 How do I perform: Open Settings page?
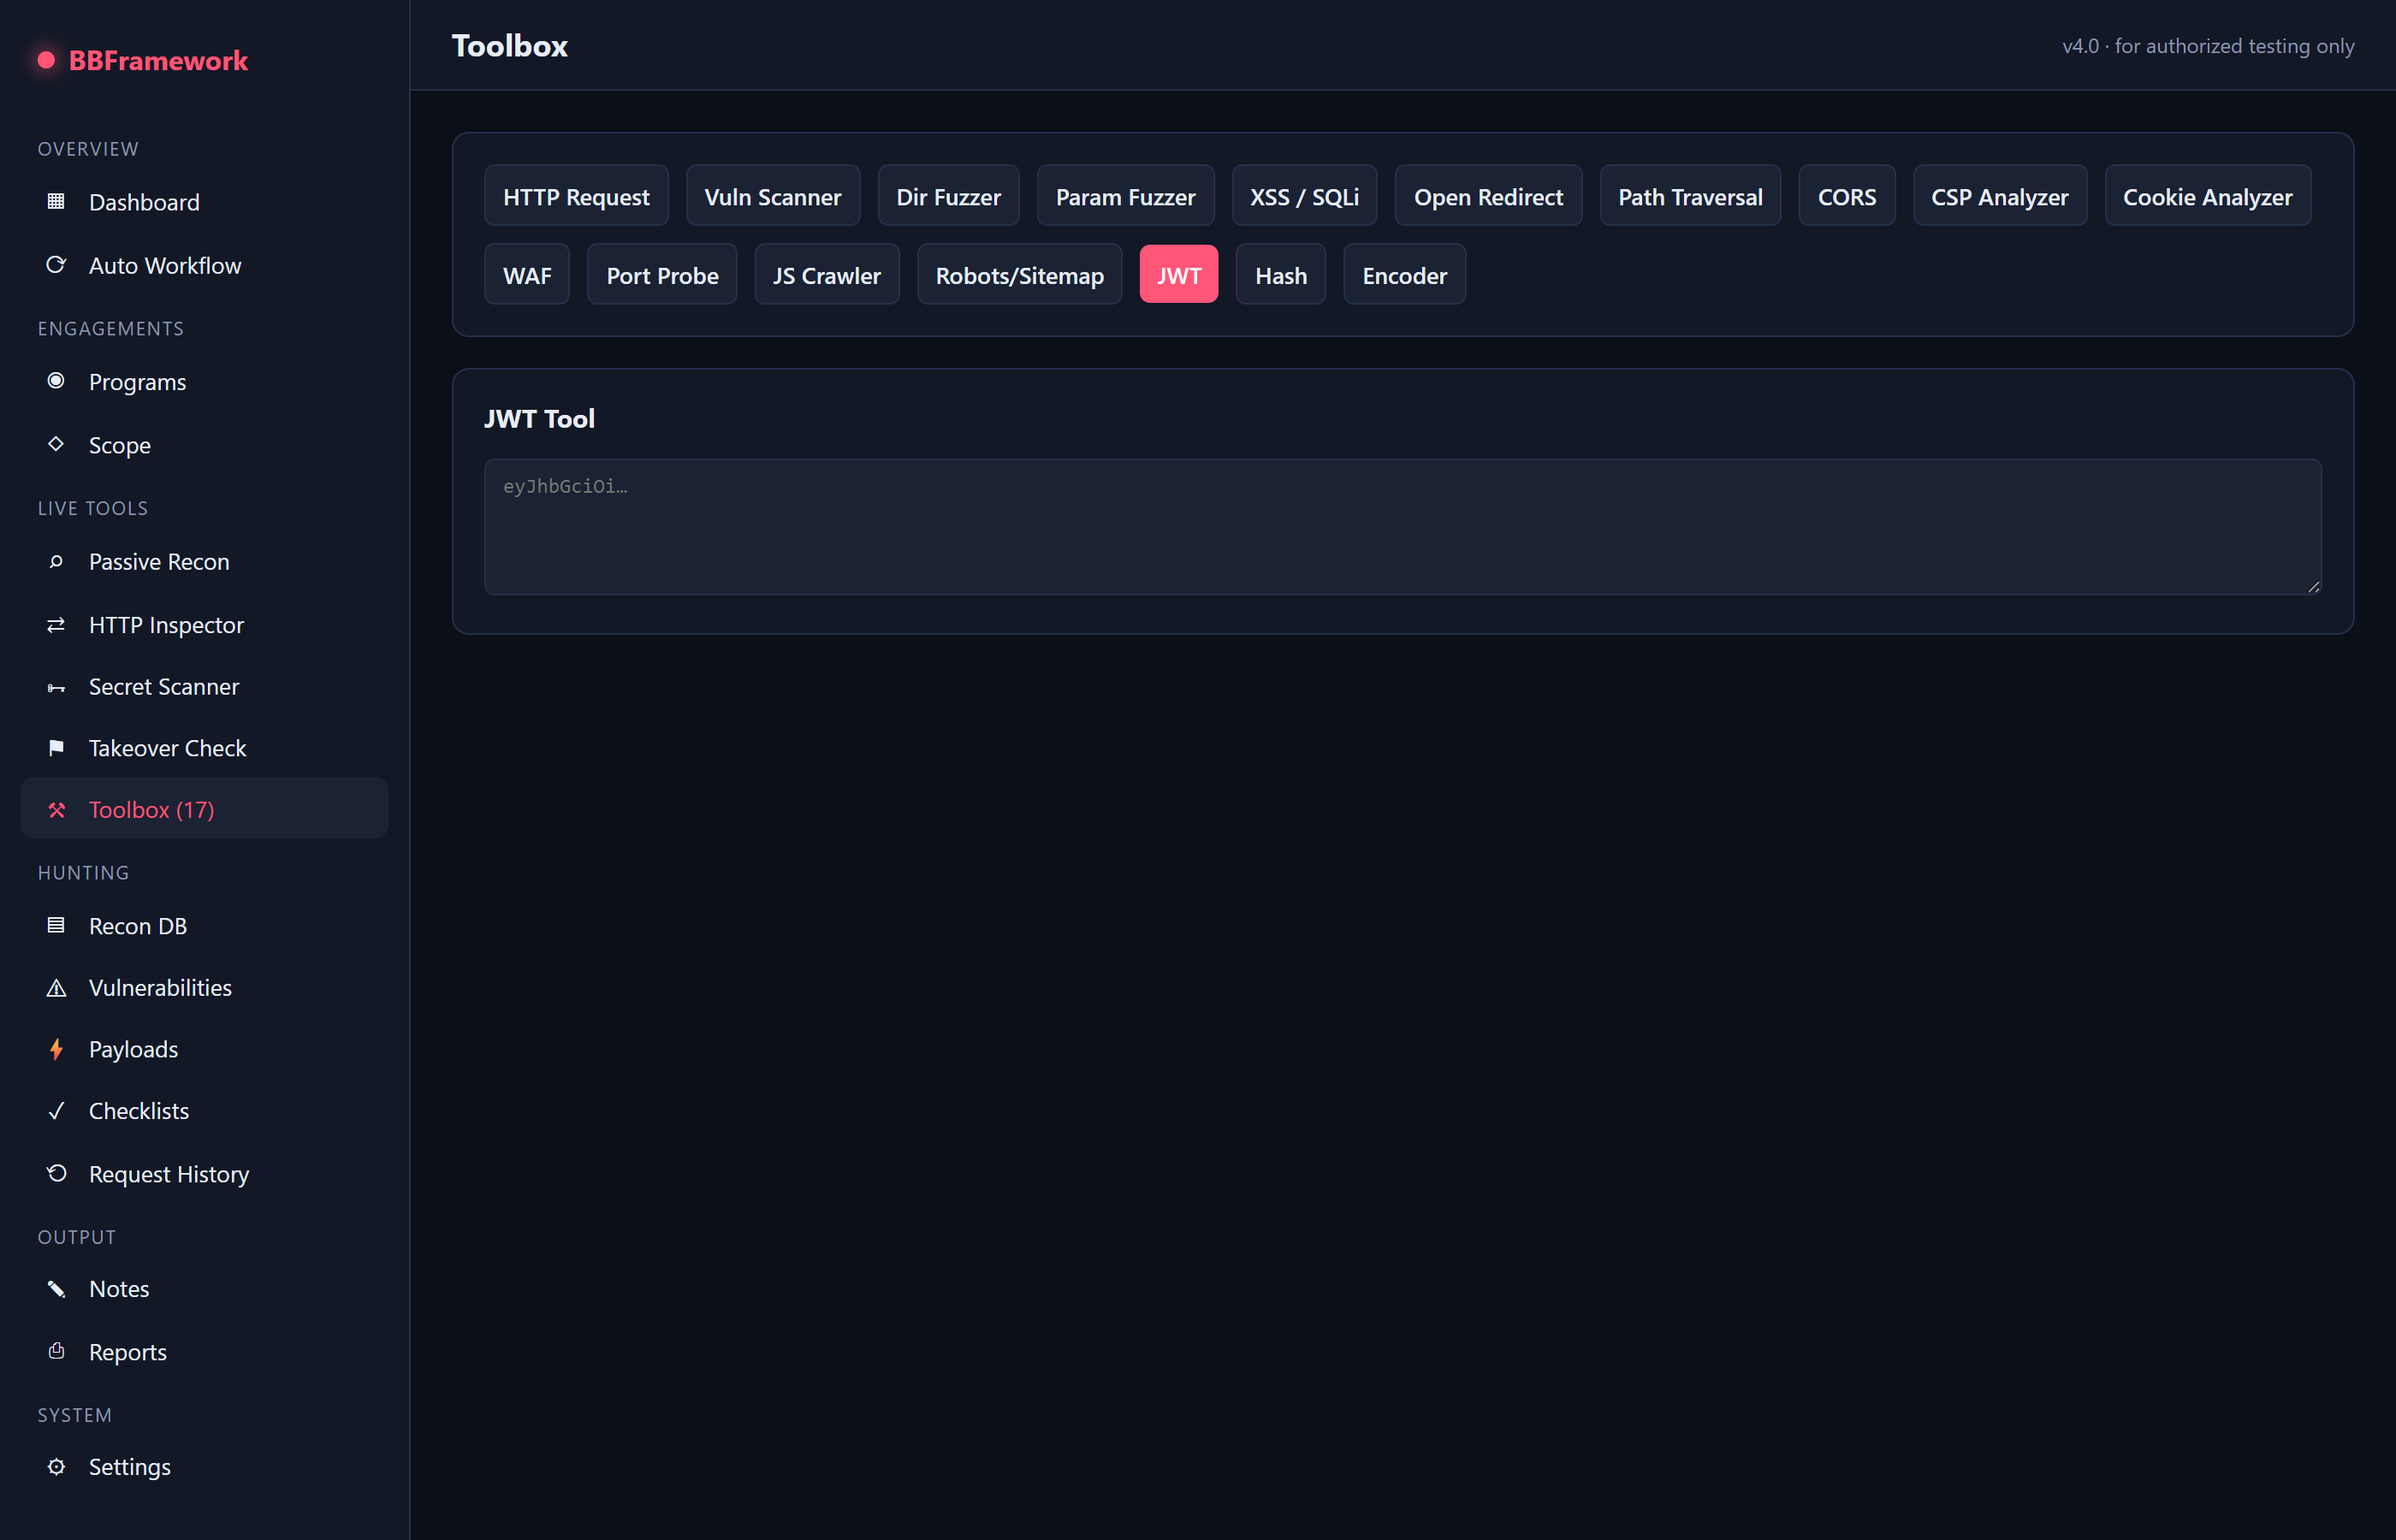tap(204, 1466)
